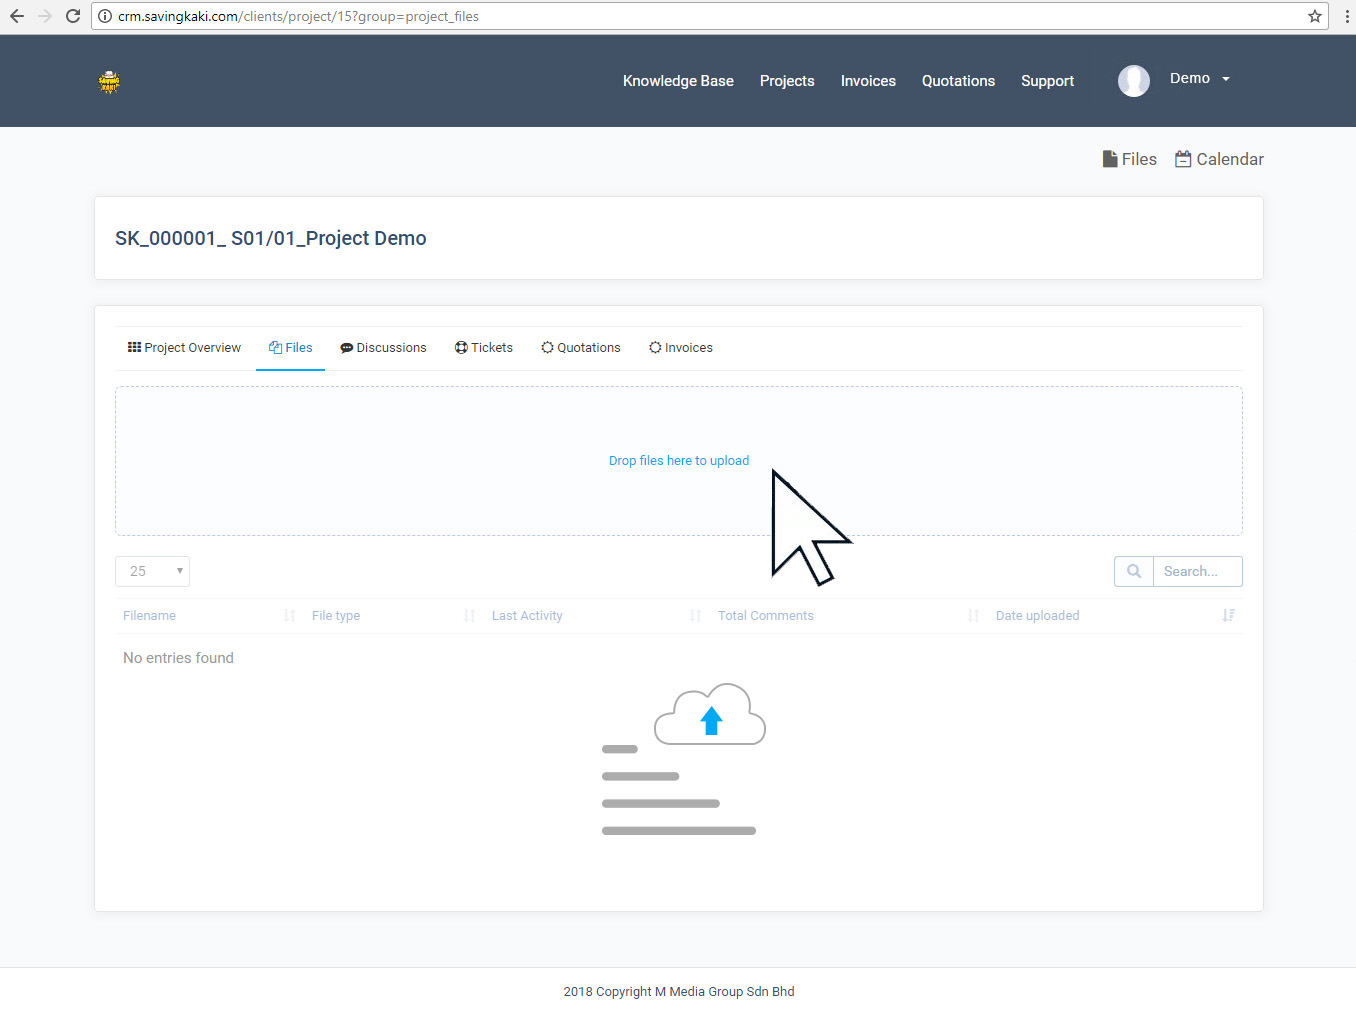
Task: Open the Demo user dropdown
Action: point(1199,79)
